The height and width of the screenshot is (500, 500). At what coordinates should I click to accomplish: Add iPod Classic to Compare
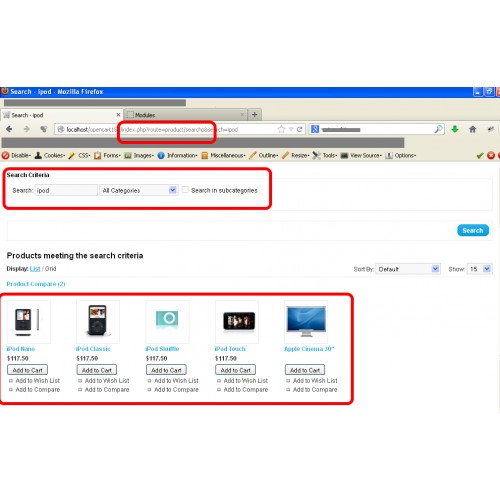107,390
